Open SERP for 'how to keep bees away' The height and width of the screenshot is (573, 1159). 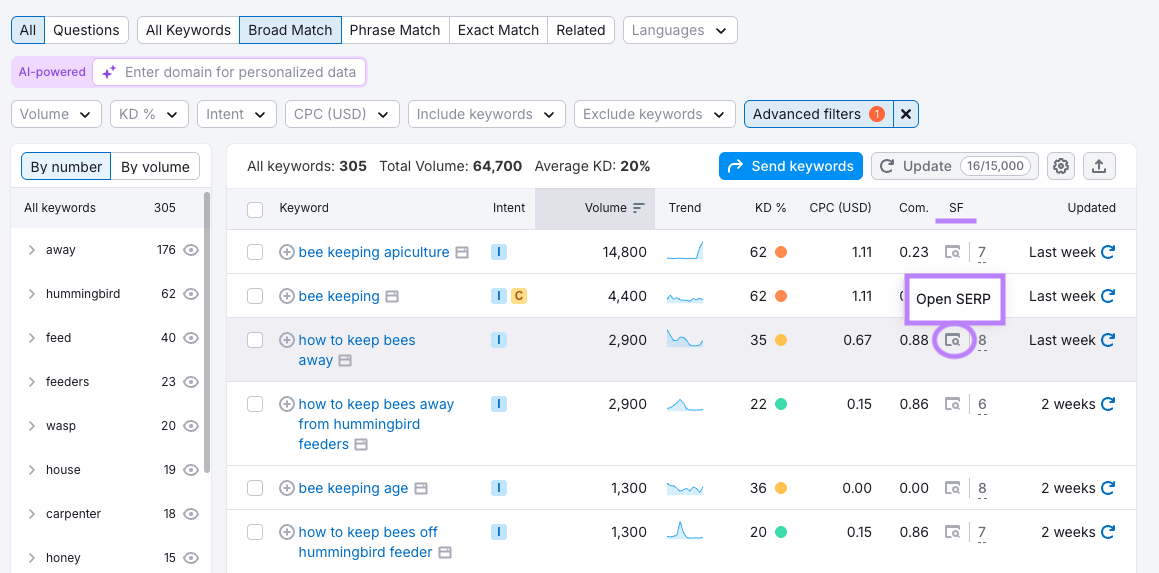click(x=953, y=341)
